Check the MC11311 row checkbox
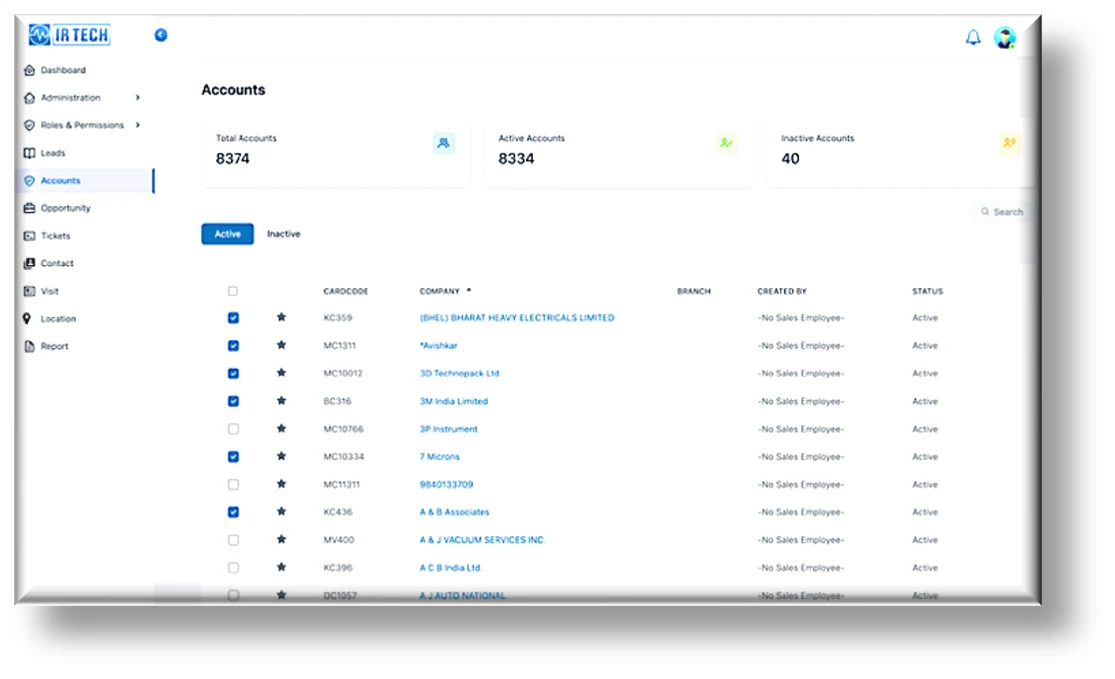Image resolution: width=1115 pixels, height=679 pixels. pyautogui.click(x=233, y=484)
